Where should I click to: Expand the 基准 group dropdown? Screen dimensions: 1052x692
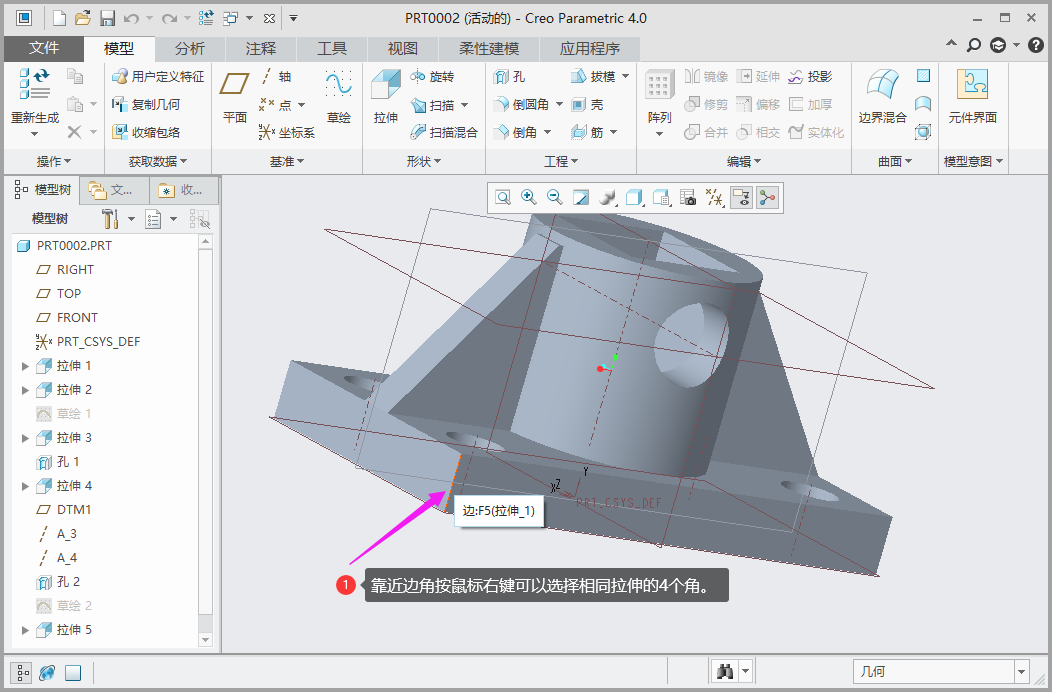(x=286, y=161)
